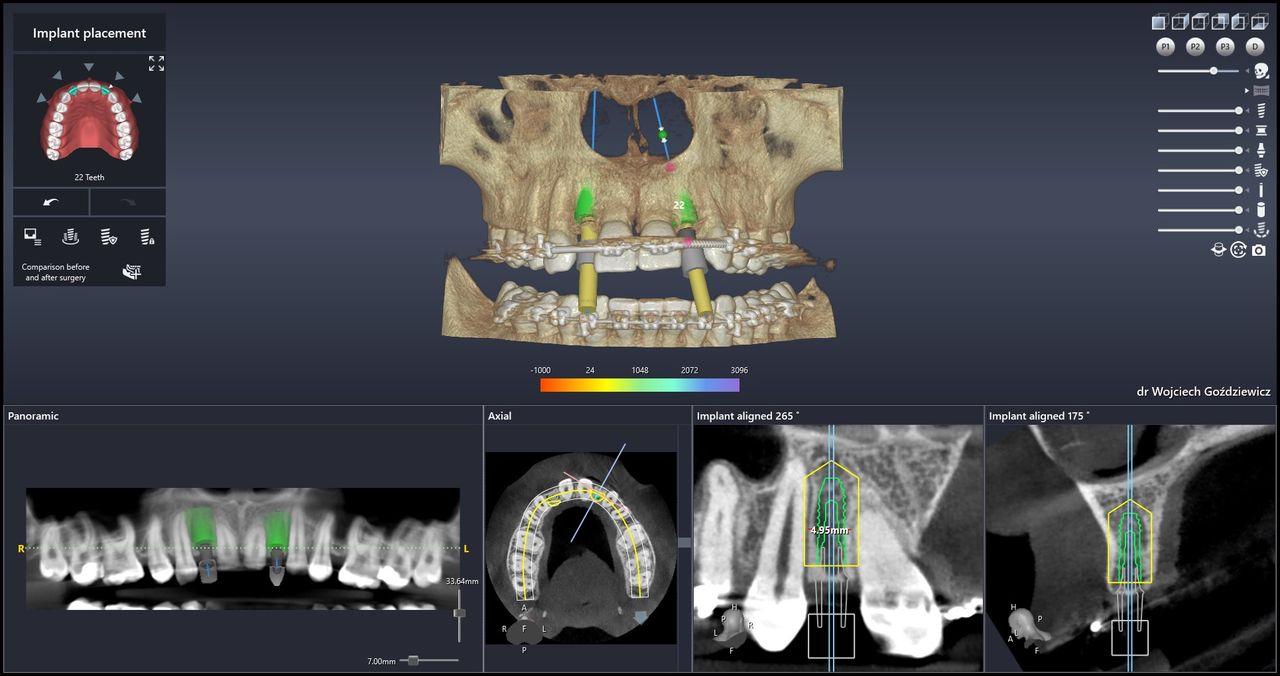Click the Implant placement header tab
Viewport: 1280px width, 676px height.
pyautogui.click(x=89, y=33)
